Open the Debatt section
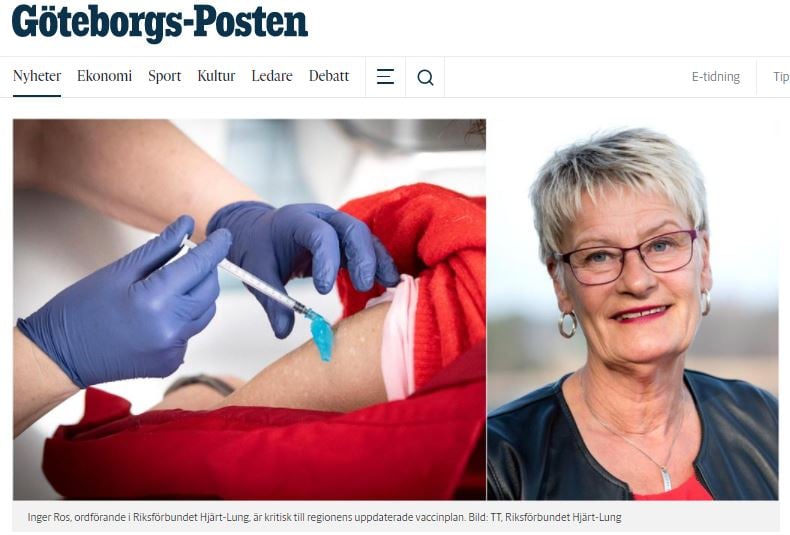Viewport: 790px width, 535px height. [329, 76]
